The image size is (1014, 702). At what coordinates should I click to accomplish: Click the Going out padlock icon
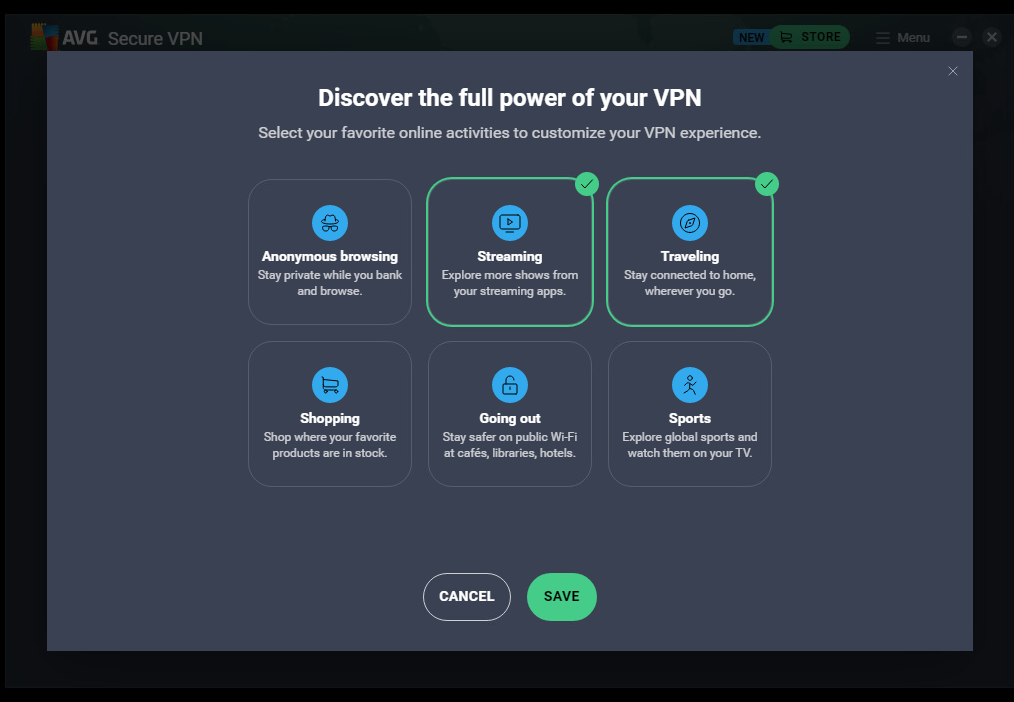[510, 385]
